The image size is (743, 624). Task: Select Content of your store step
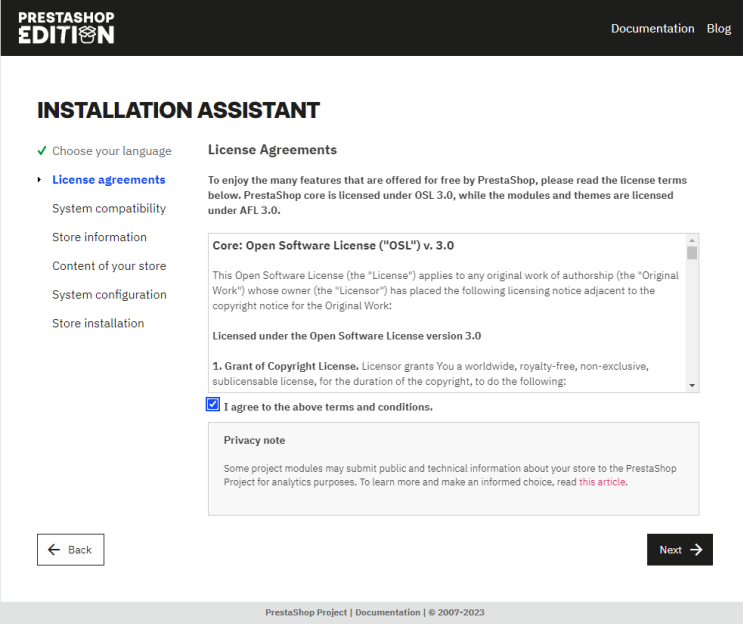point(109,266)
